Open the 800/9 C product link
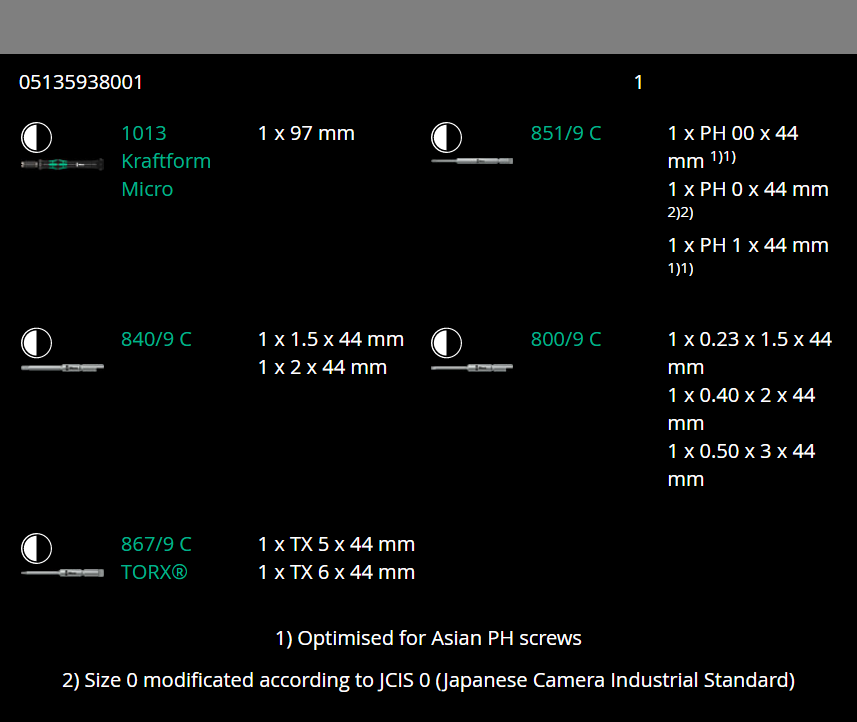The width and height of the screenshot is (857, 722). [566, 339]
